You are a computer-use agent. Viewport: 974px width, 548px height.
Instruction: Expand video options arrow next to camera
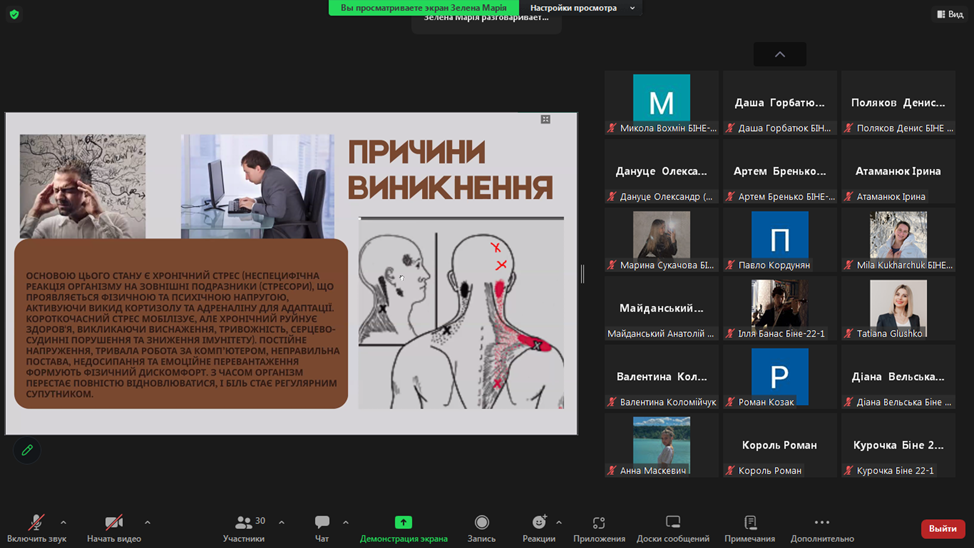coord(147,522)
